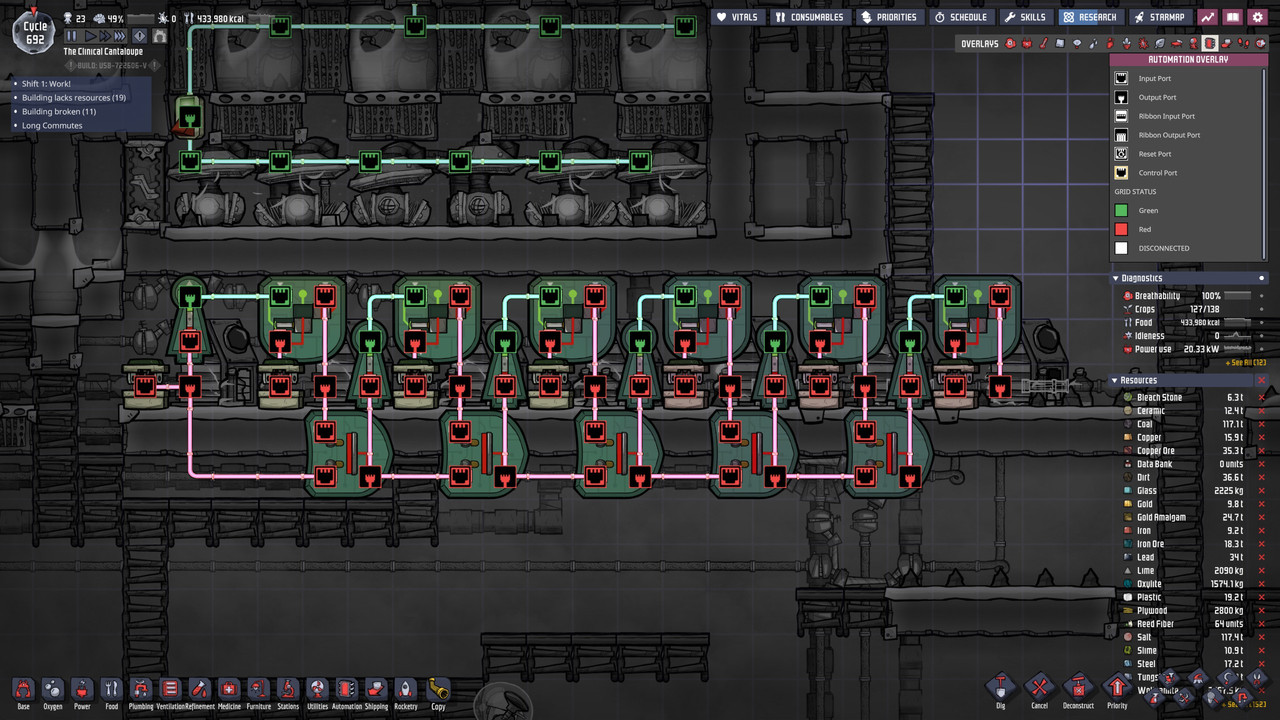This screenshot has width=1280, height=720.
Task: Pause the game simulation
Action: click(x=71, y=36)
